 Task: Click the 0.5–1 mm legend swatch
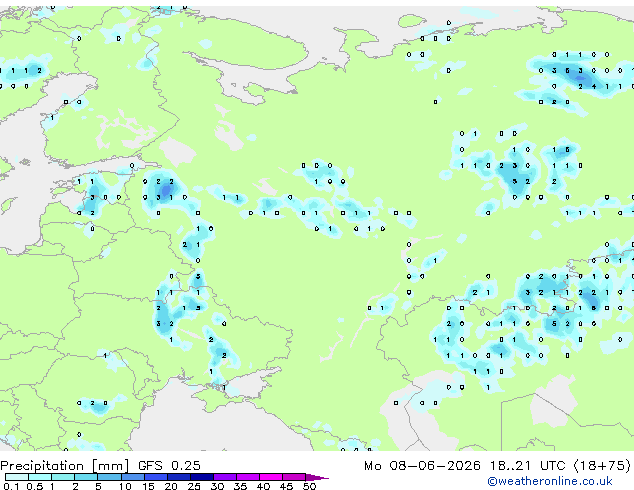[40, 477]
